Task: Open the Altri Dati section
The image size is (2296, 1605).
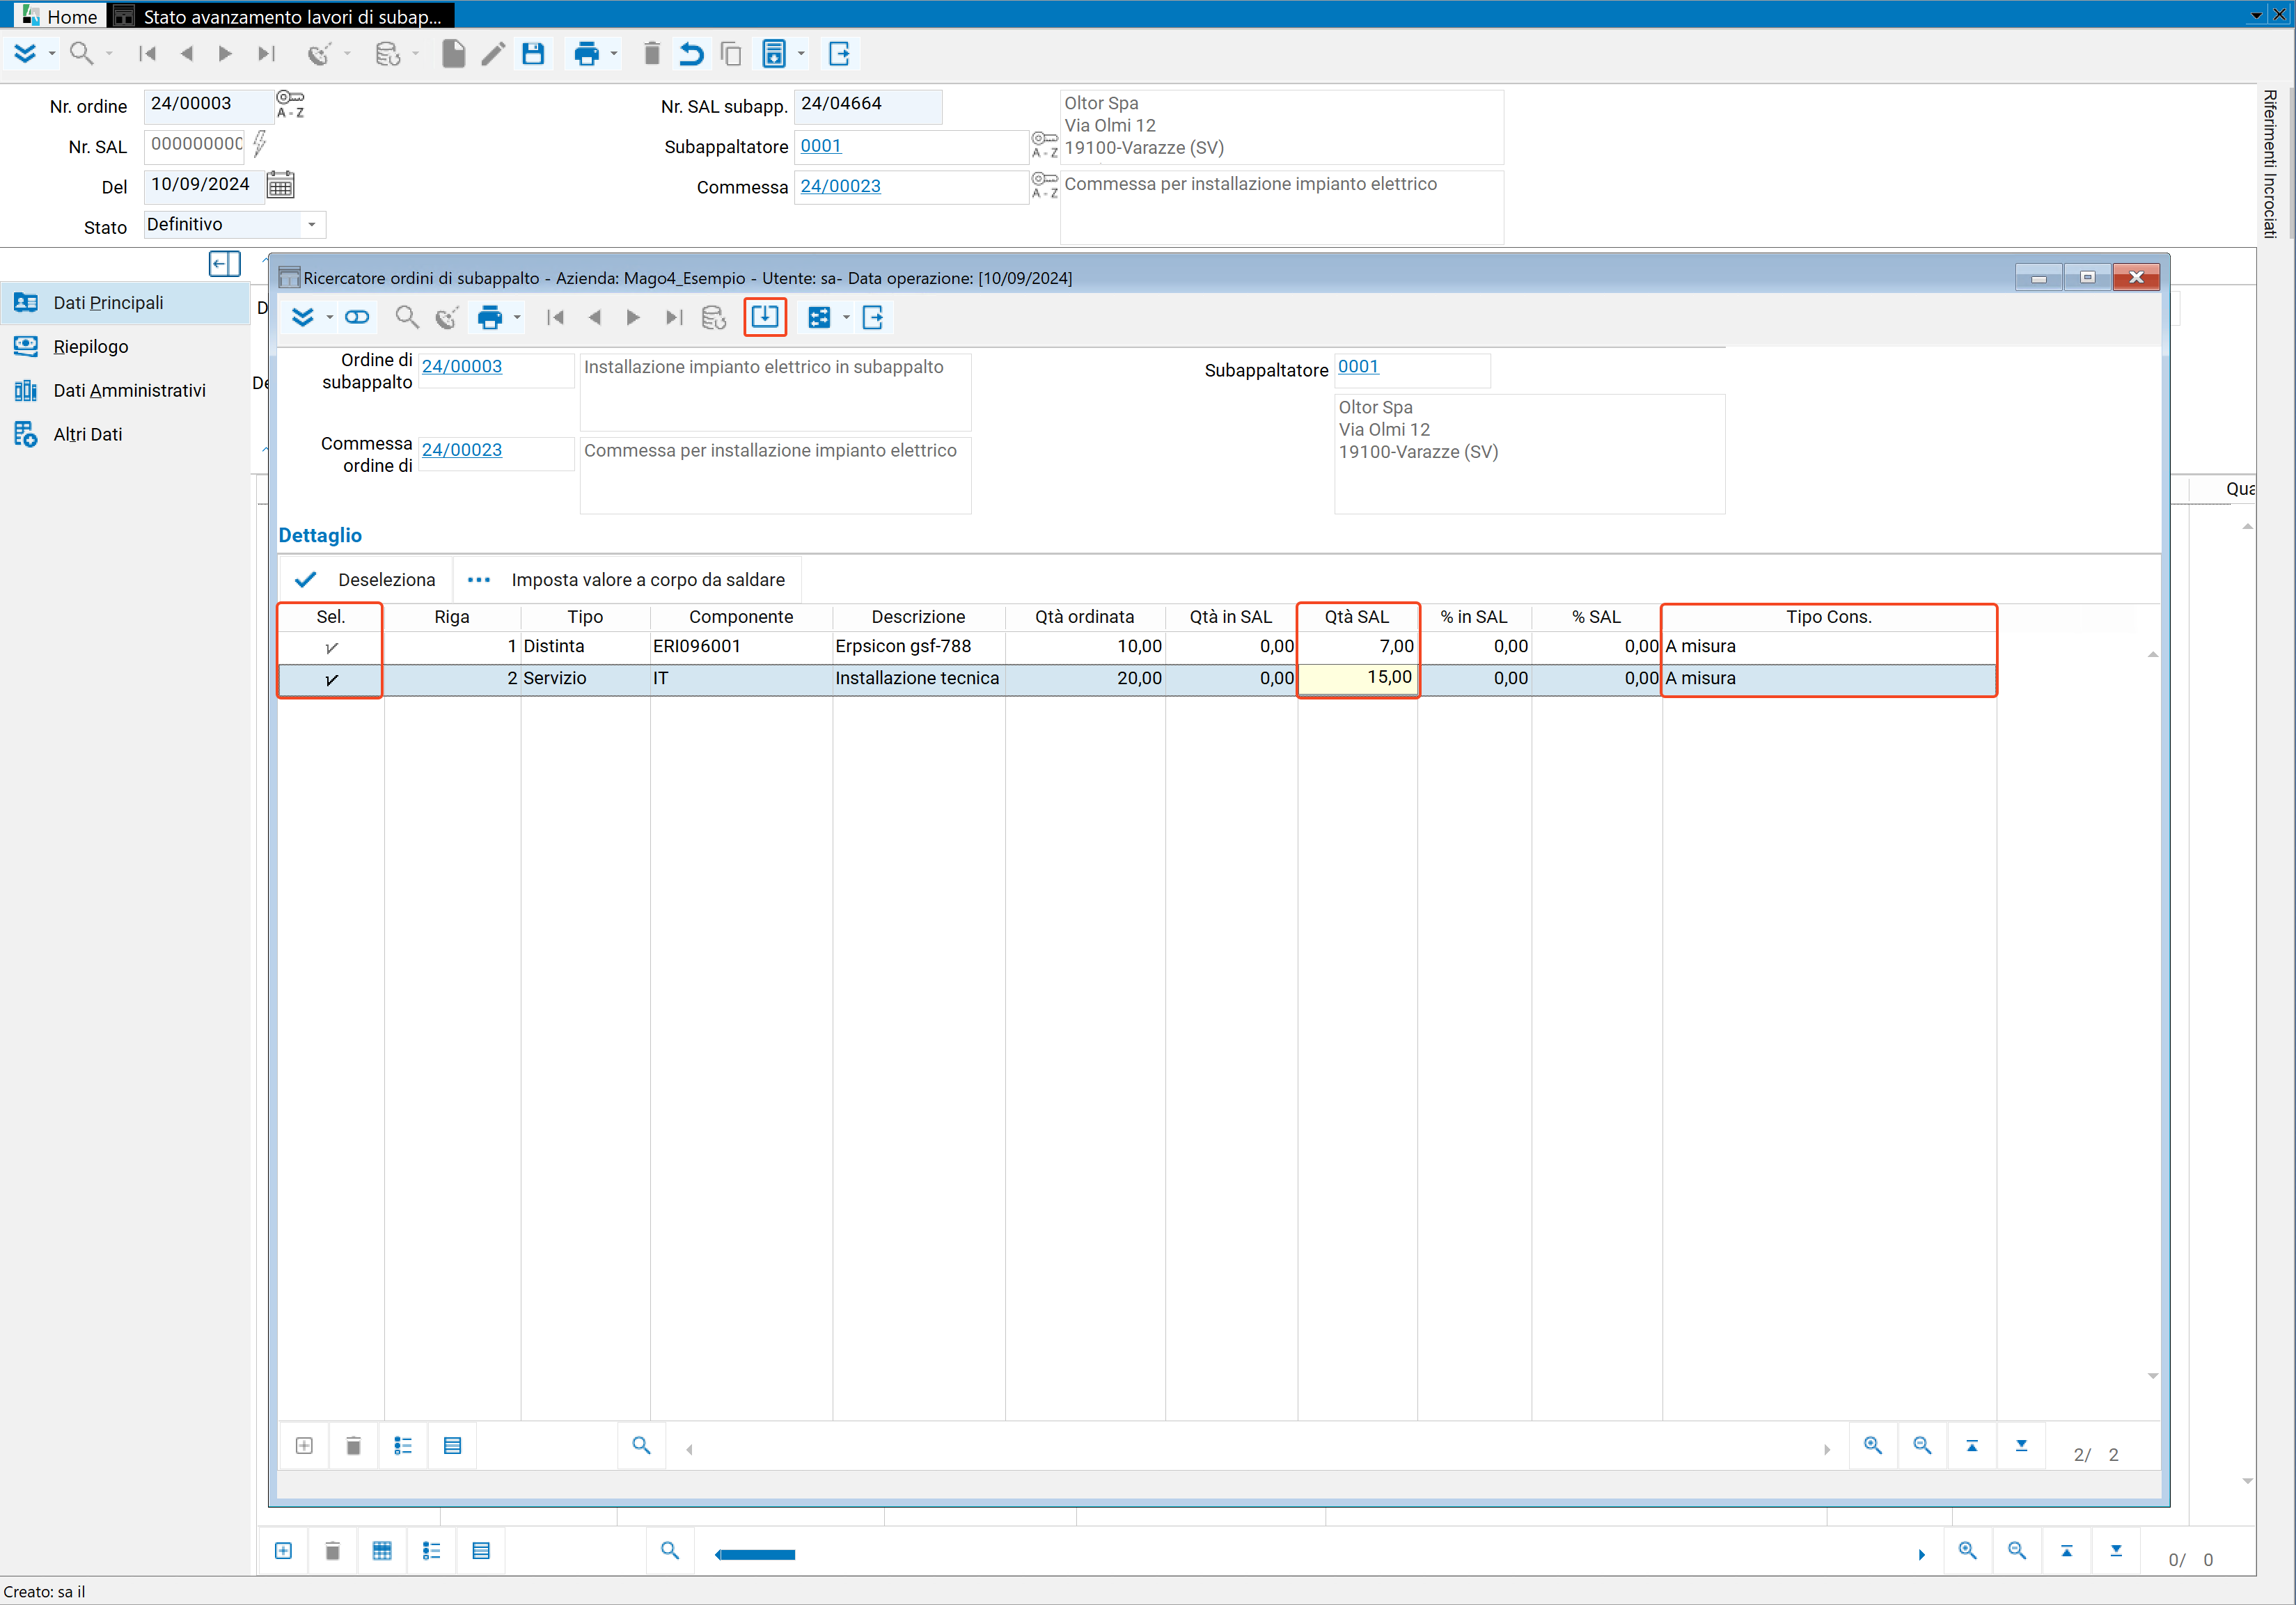Action: coord(125,434)
